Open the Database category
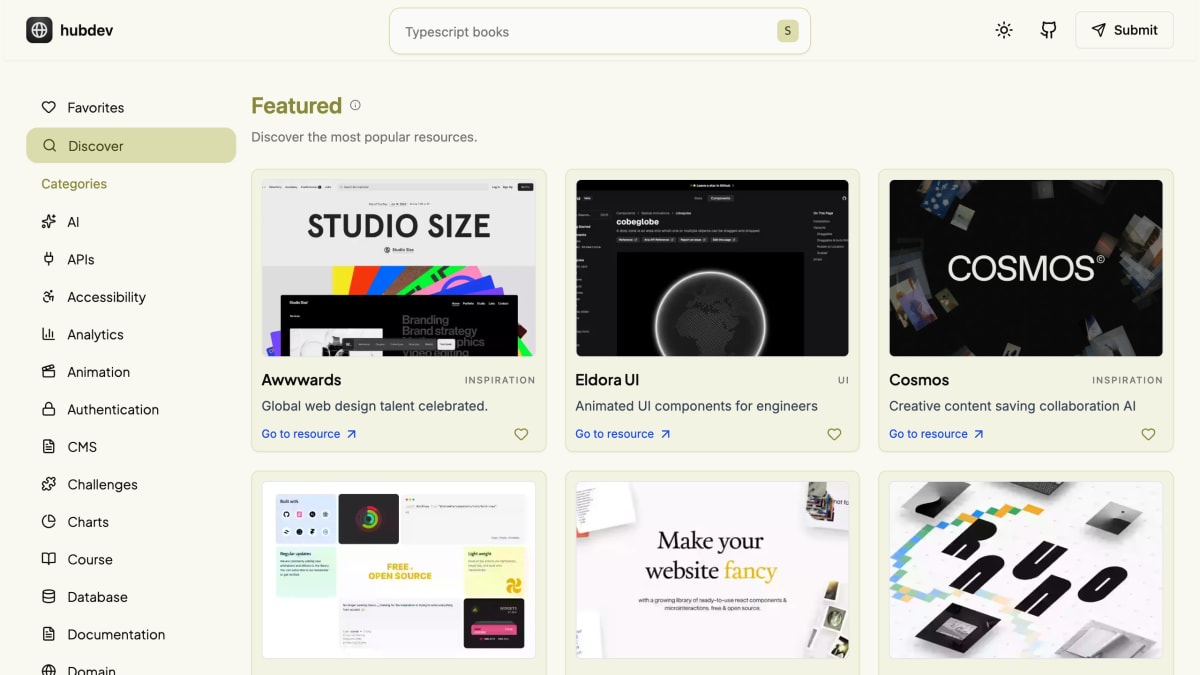Screen dimensions: 1200x675 pos(131,597)
